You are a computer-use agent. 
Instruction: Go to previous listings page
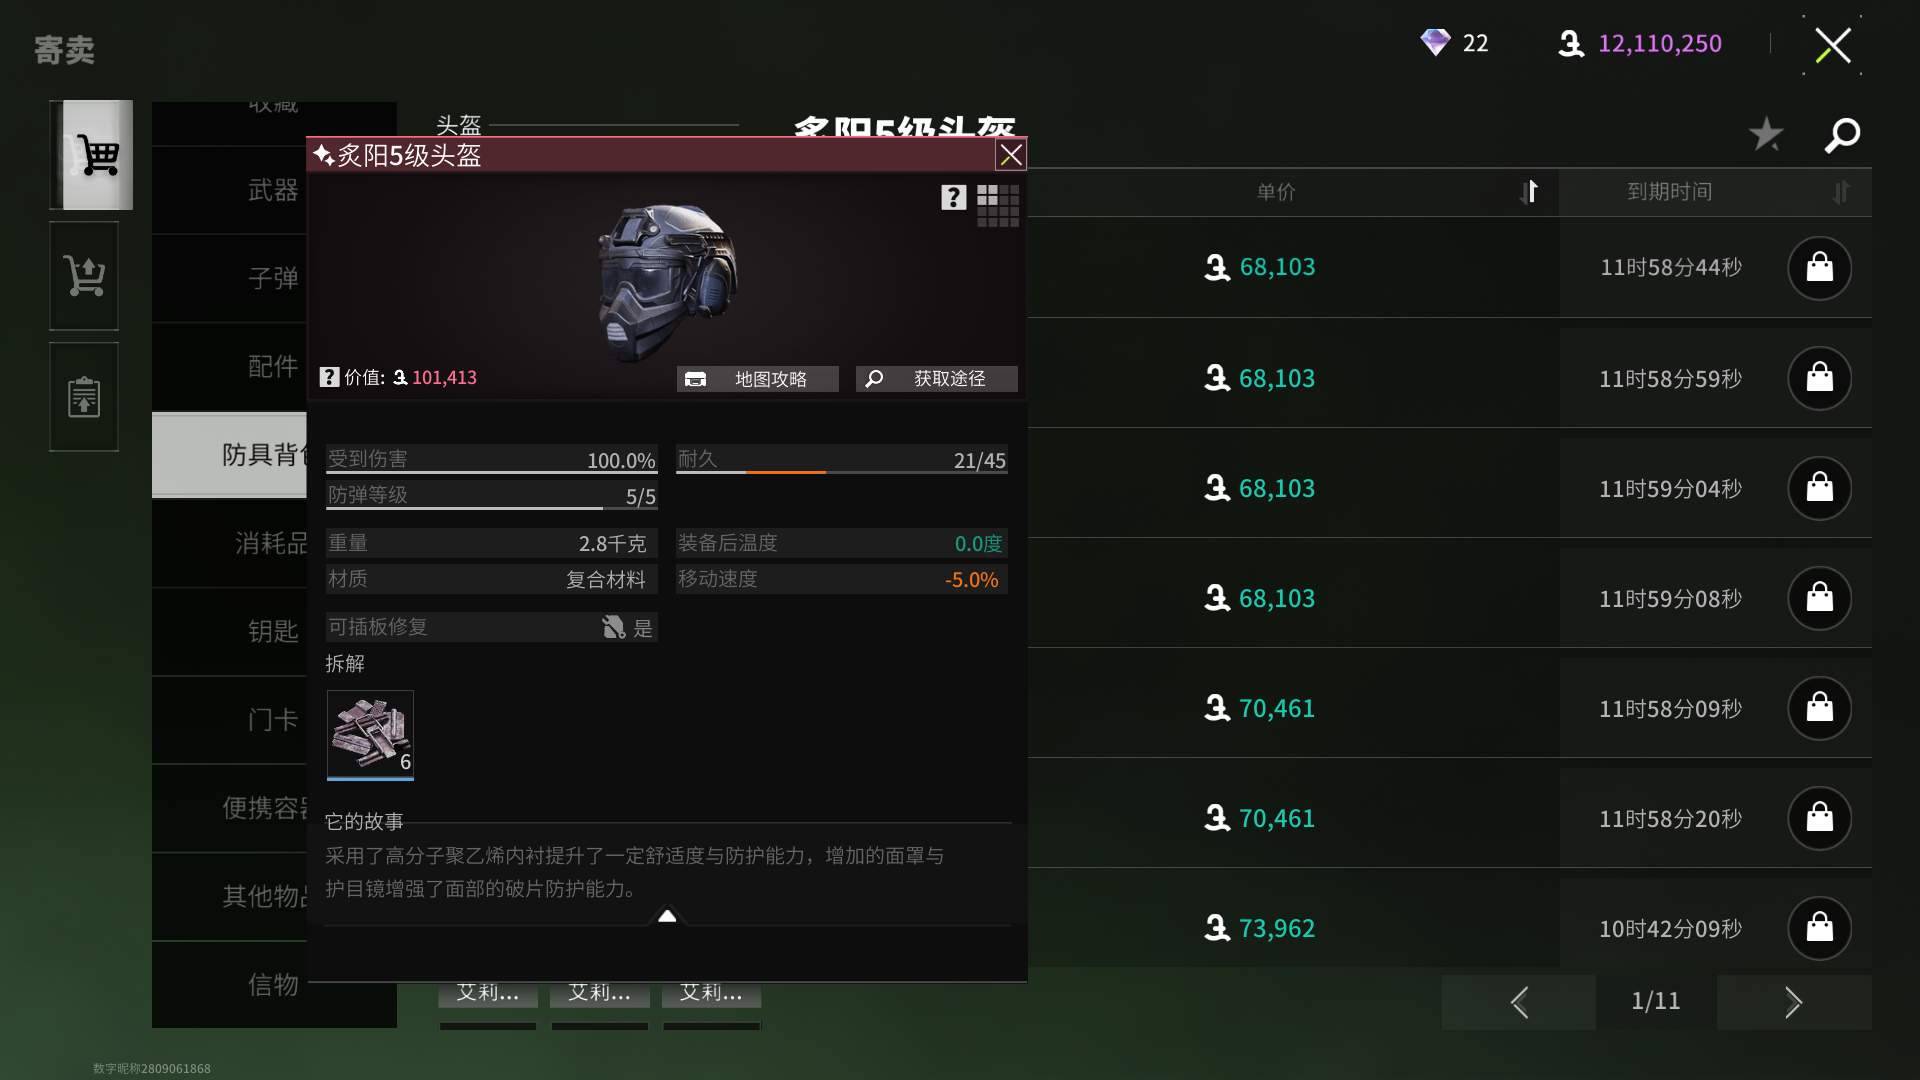(x=1519, y=1002)
